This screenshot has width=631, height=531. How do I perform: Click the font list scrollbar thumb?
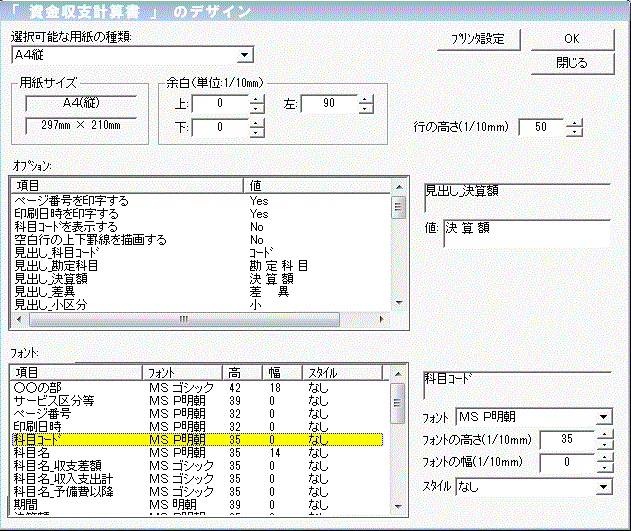click(398, 403)
